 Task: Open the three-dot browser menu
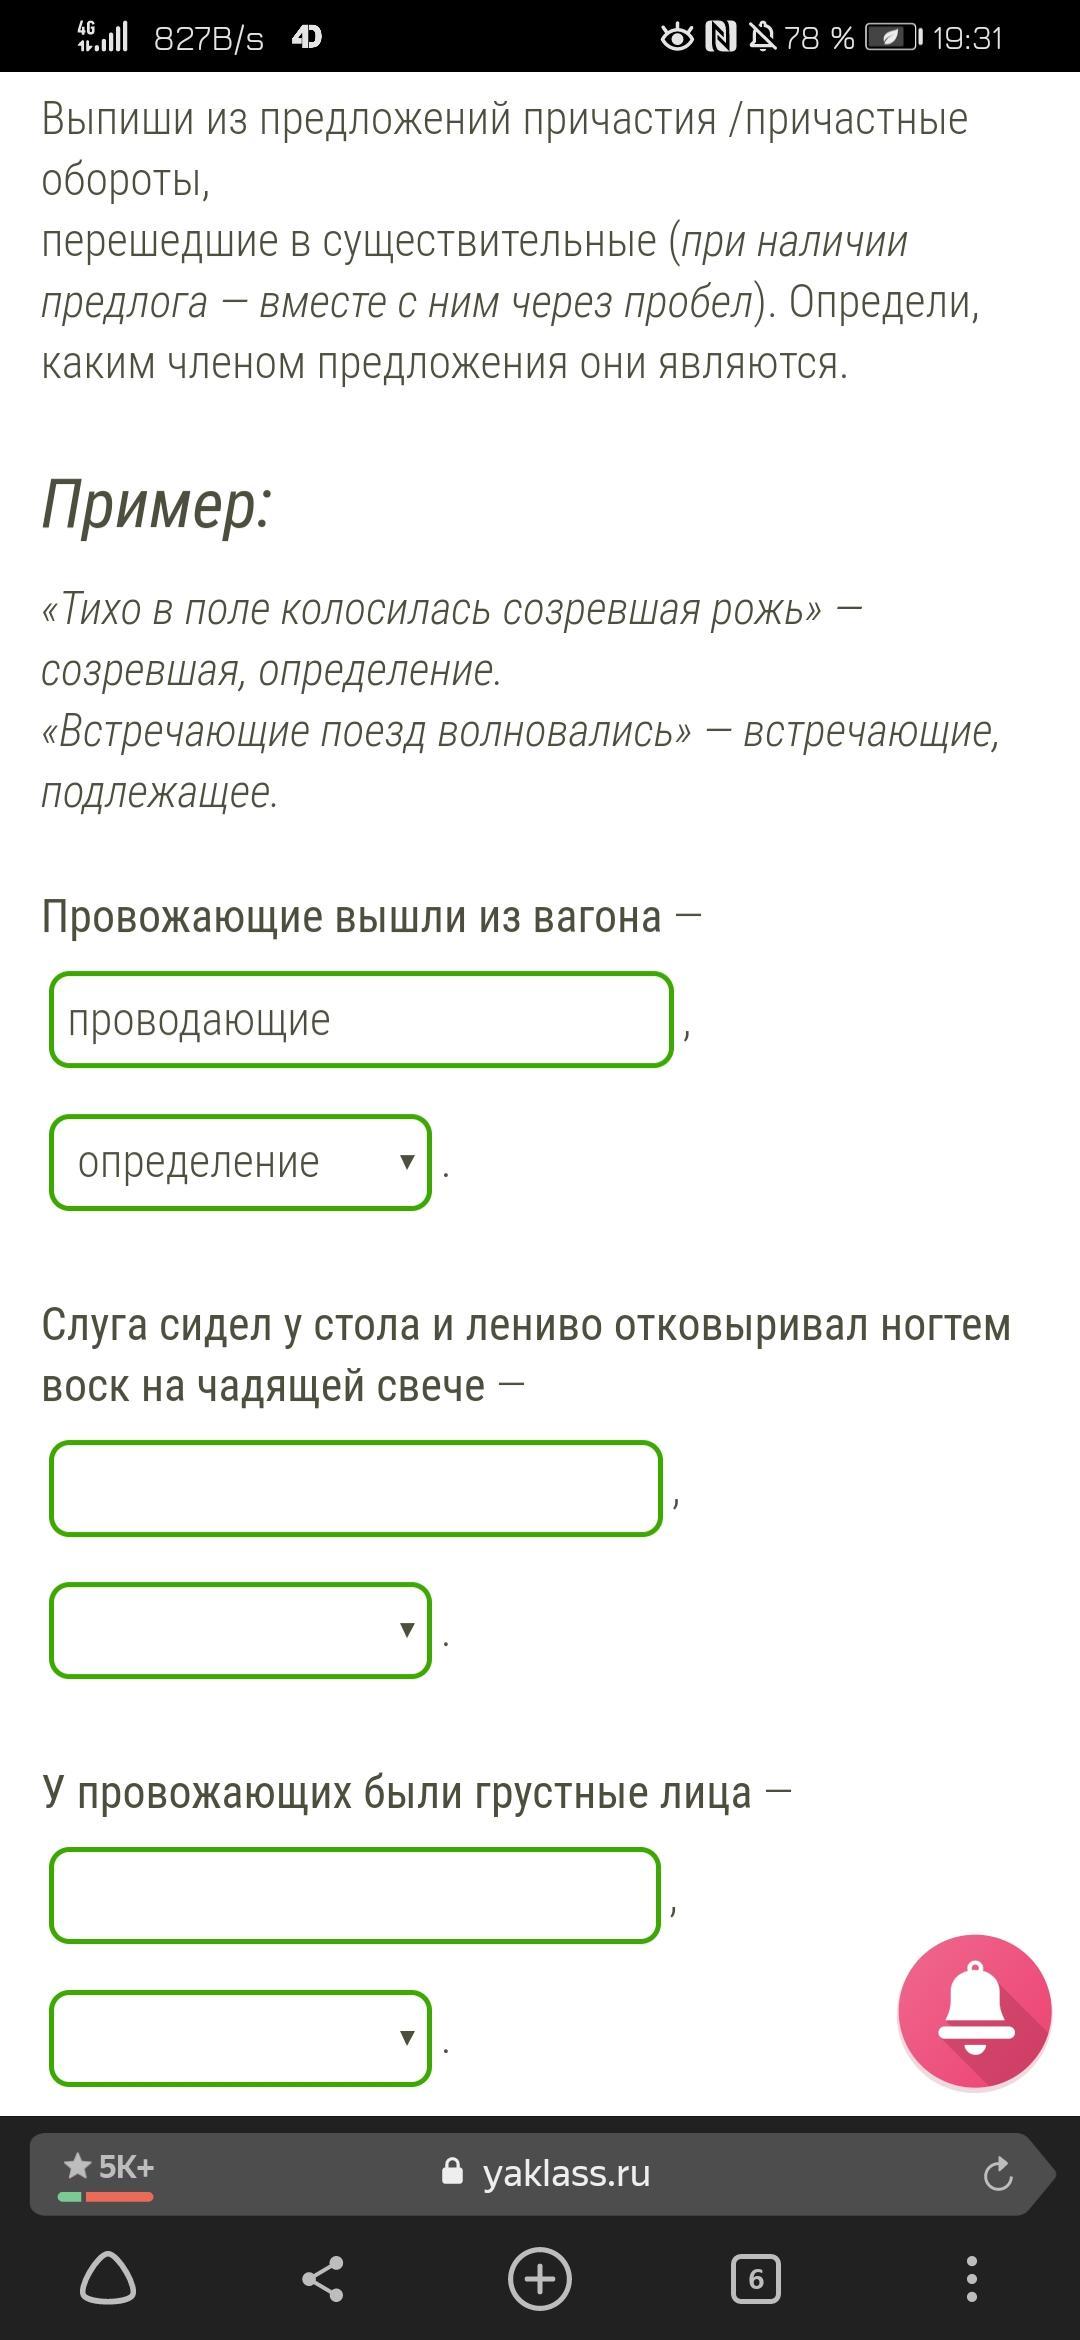971,2279
